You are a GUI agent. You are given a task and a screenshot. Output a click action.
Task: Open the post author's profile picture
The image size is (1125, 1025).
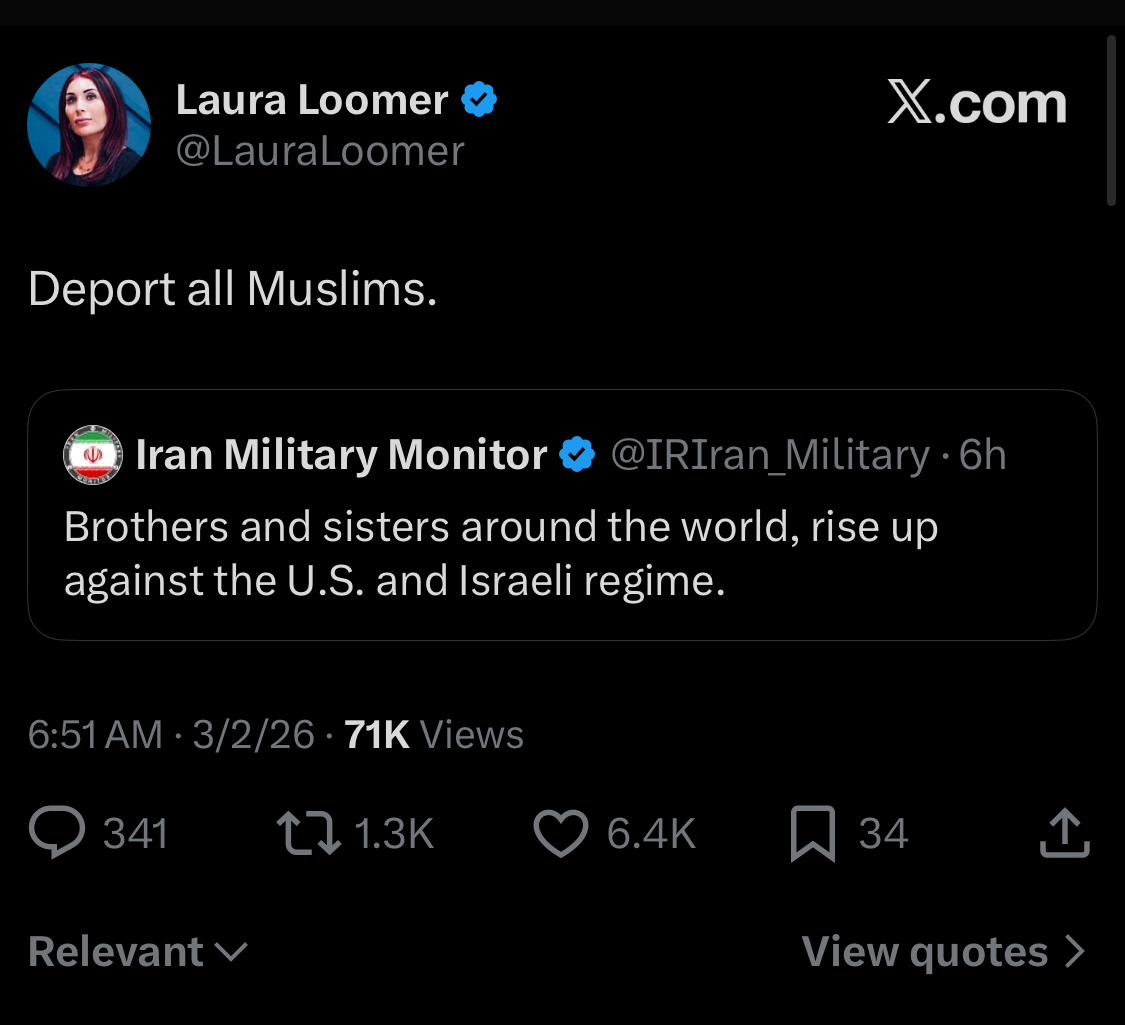89,125
